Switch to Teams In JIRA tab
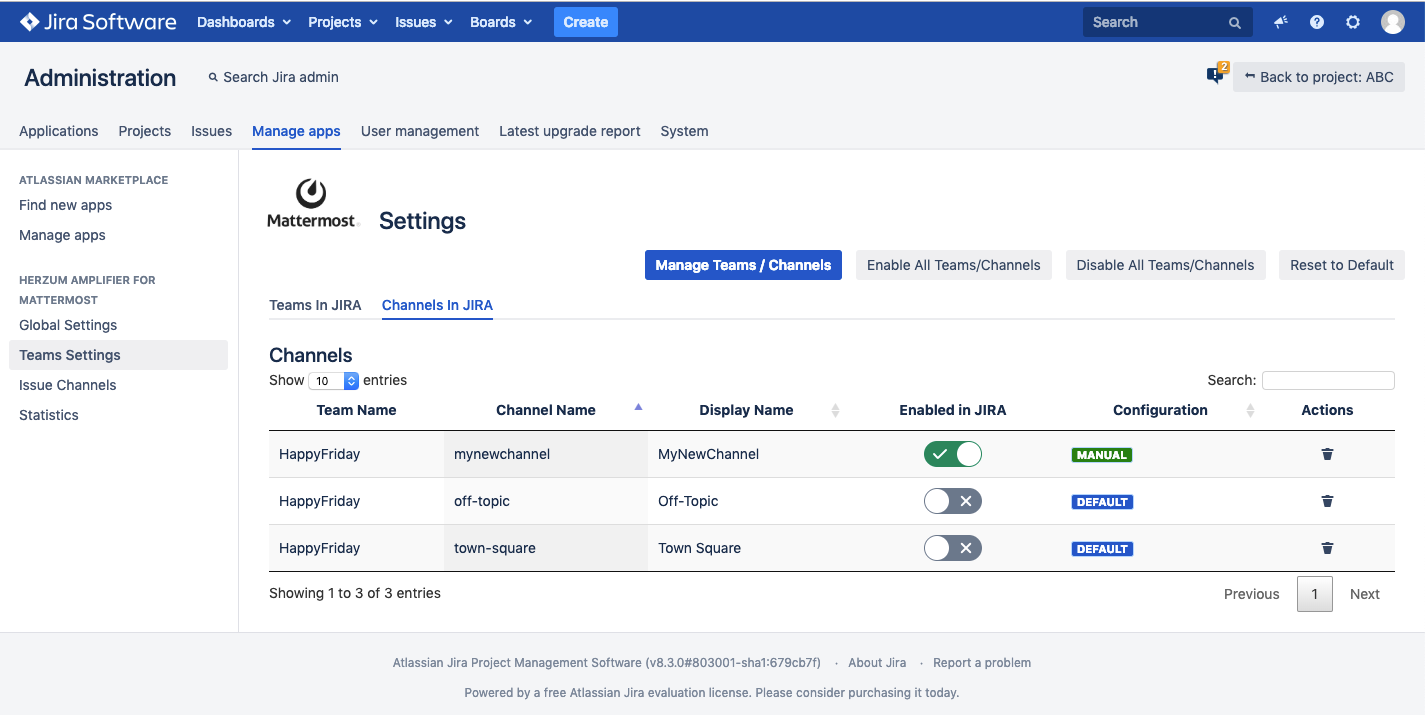Viewport: 1425px width, 715px height. point(315,305)
